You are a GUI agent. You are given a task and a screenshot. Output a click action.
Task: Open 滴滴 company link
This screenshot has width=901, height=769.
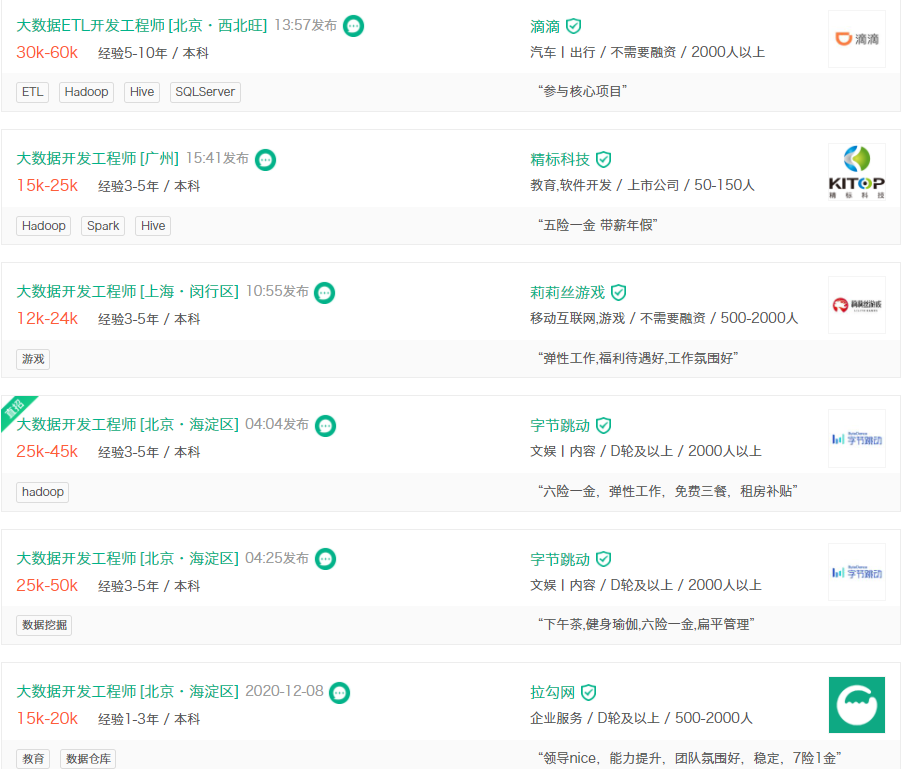click(x=545, y=26)
